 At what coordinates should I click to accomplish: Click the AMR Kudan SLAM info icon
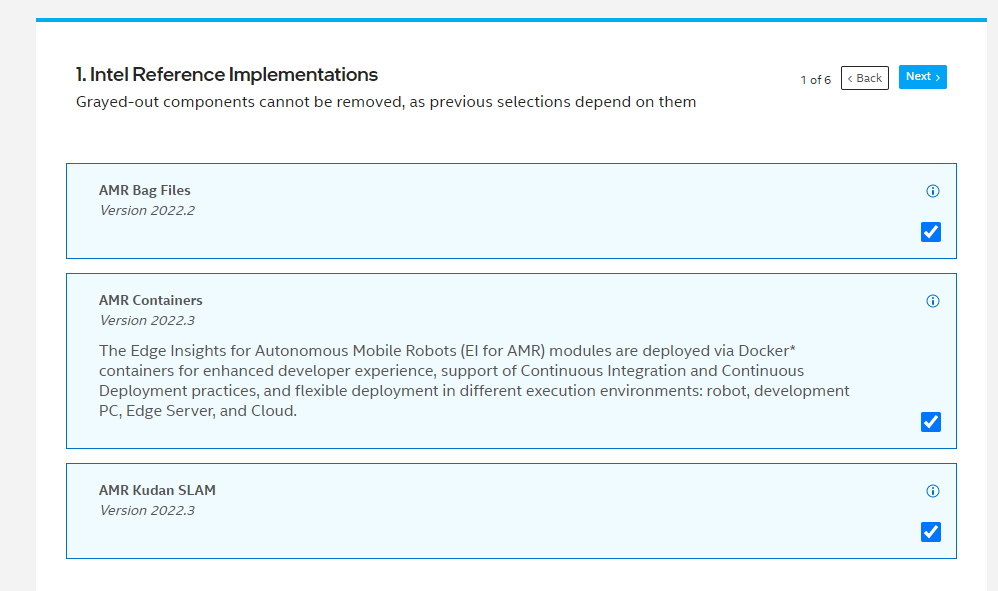(933, 491)
